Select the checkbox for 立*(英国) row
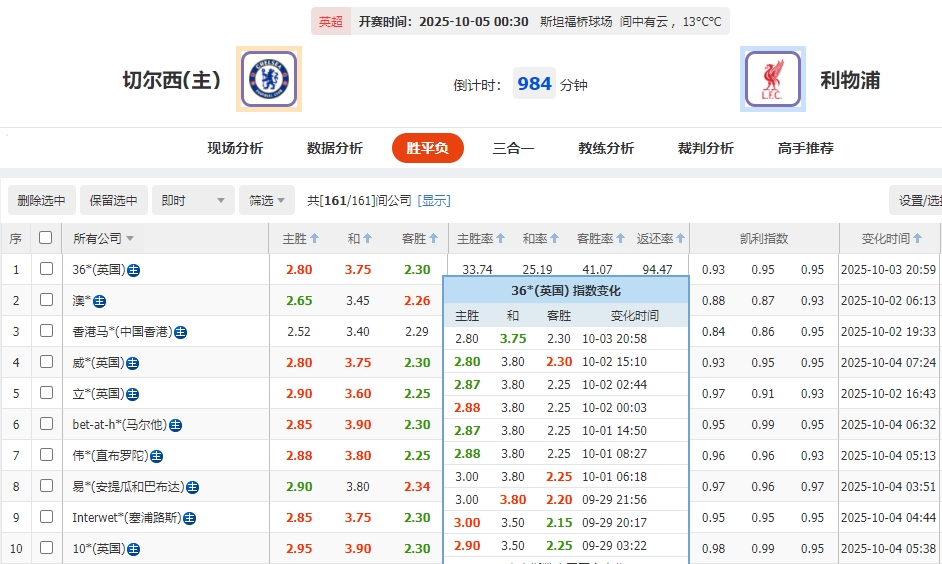Image resolution: width=942 pixels, height=564 pixels. pyautogui.click(x=46, y=393)
